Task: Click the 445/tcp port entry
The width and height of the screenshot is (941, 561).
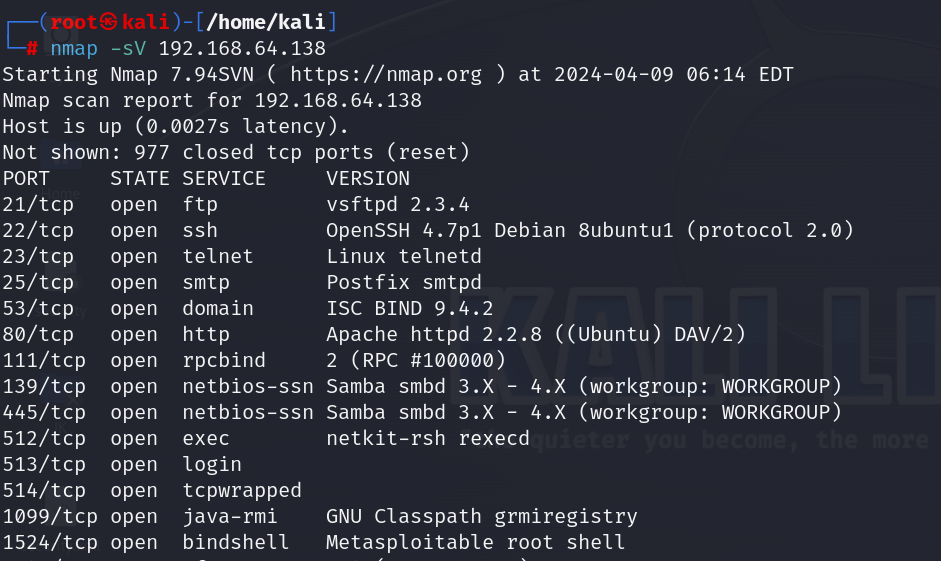Action: click(44, 413)
